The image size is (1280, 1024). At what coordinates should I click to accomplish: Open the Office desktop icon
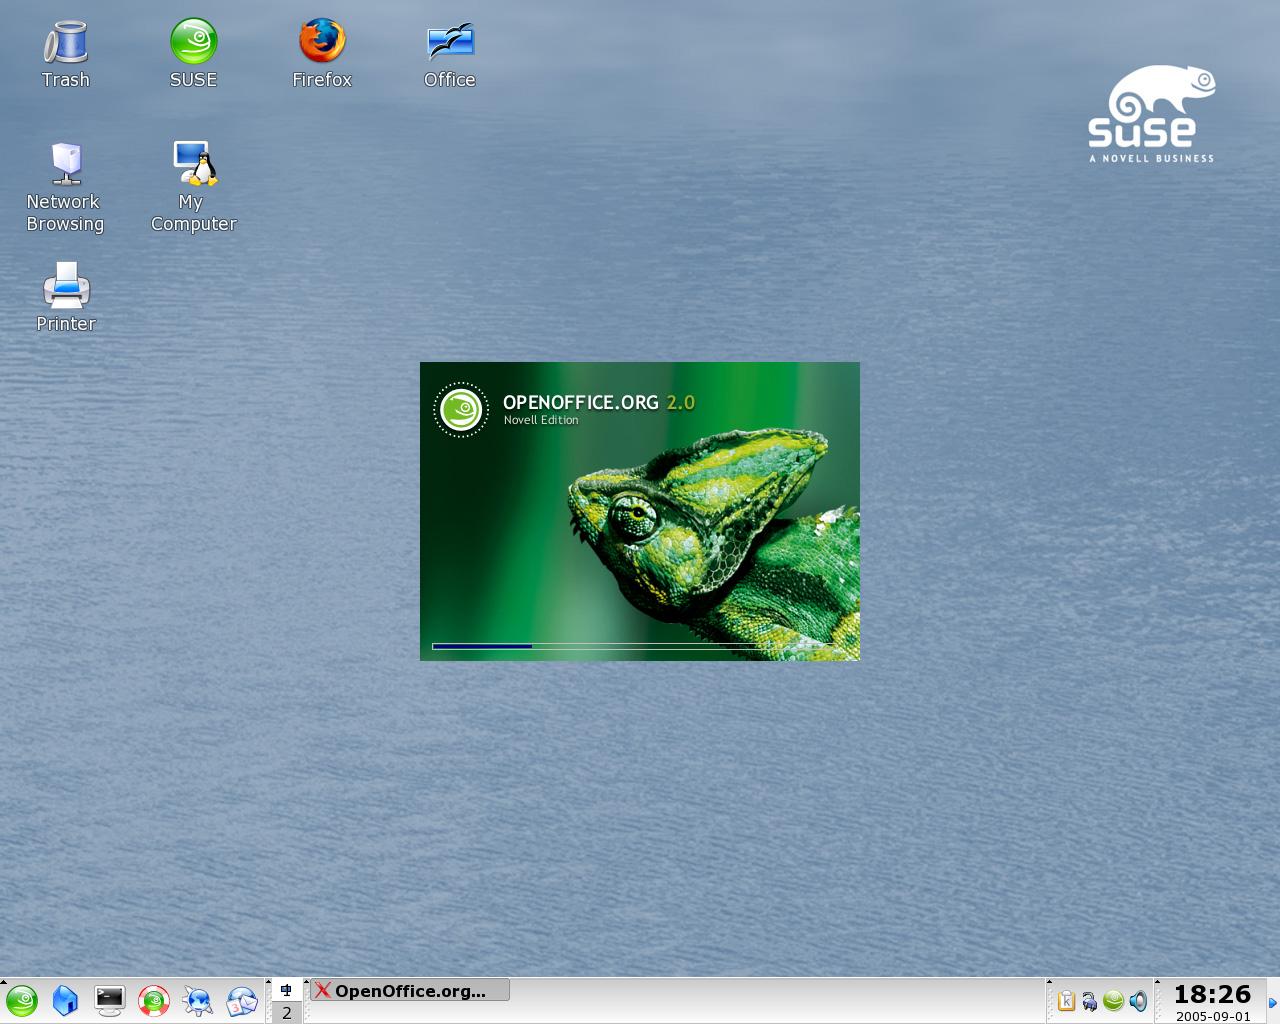pos(450,55)
